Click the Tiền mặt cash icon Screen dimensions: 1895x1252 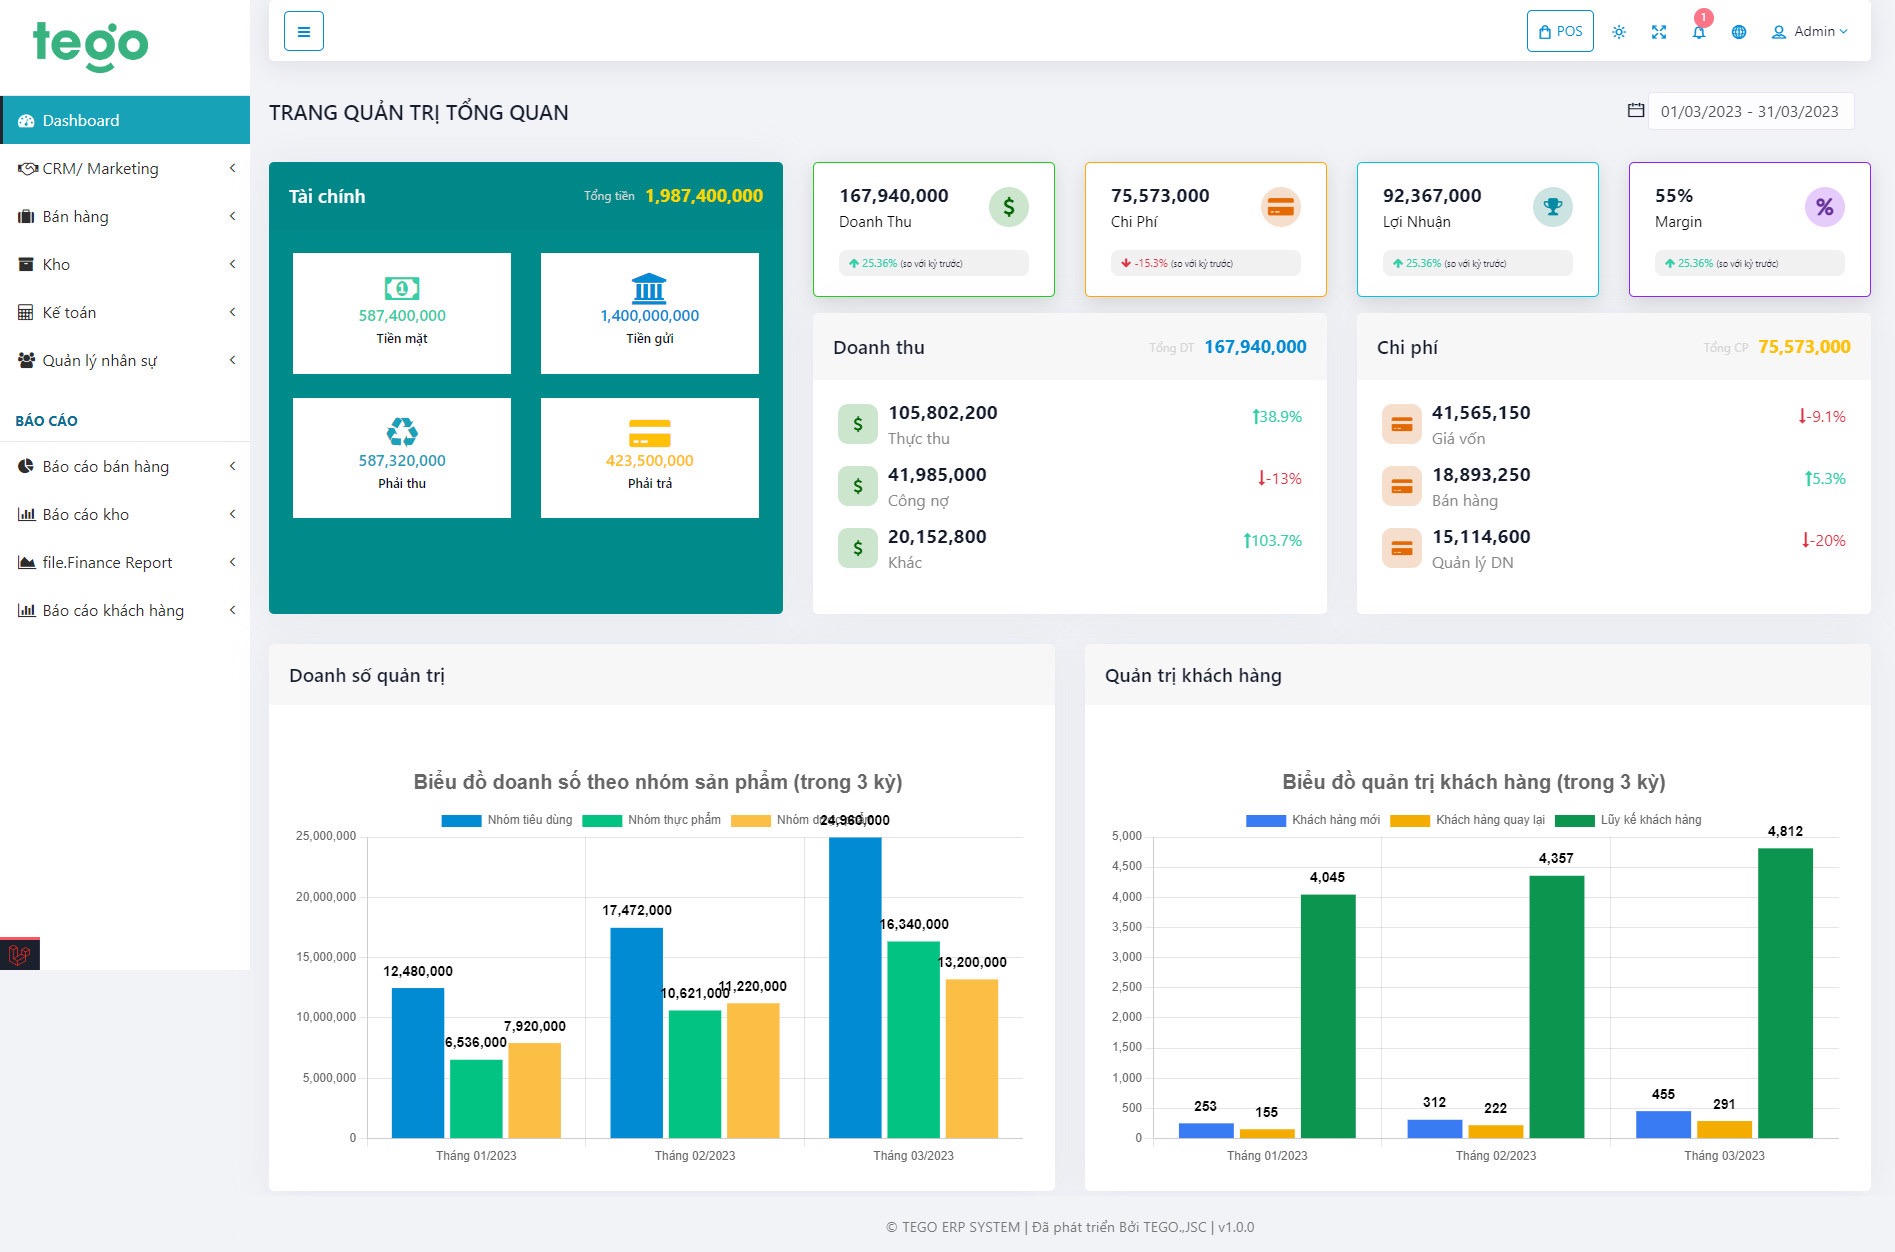click(x=402, y=288)
